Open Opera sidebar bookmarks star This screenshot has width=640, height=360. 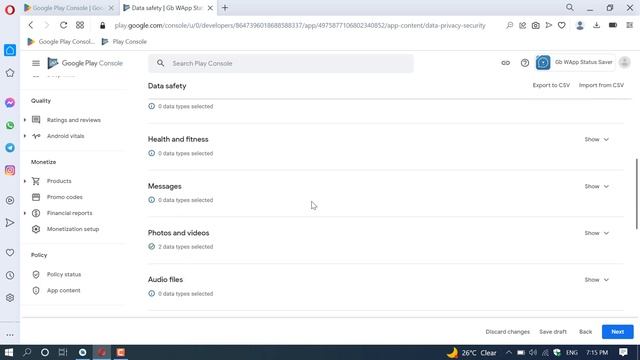pyautogui.click(x=10, y=73)
